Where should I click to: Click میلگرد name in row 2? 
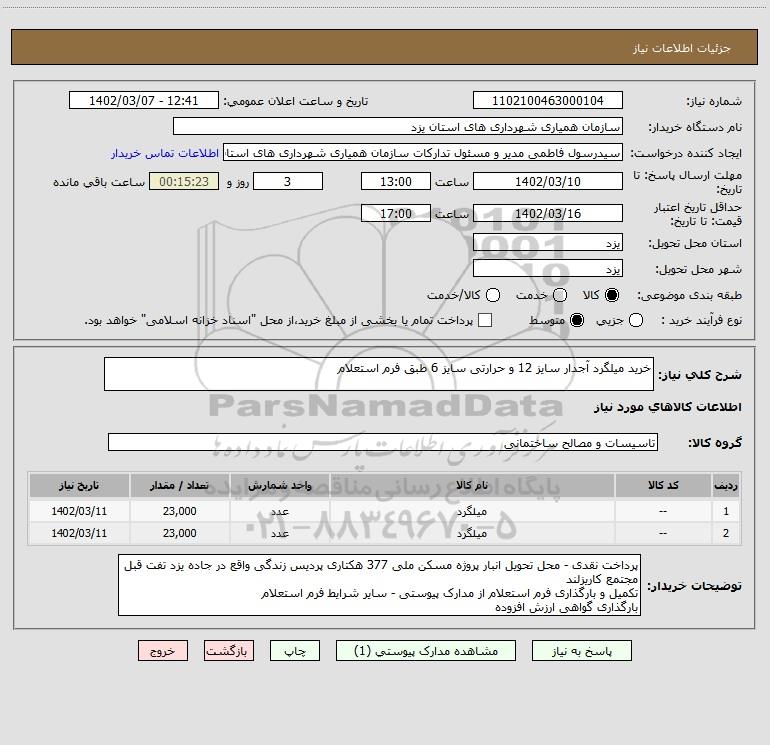(x=472, y=533)
